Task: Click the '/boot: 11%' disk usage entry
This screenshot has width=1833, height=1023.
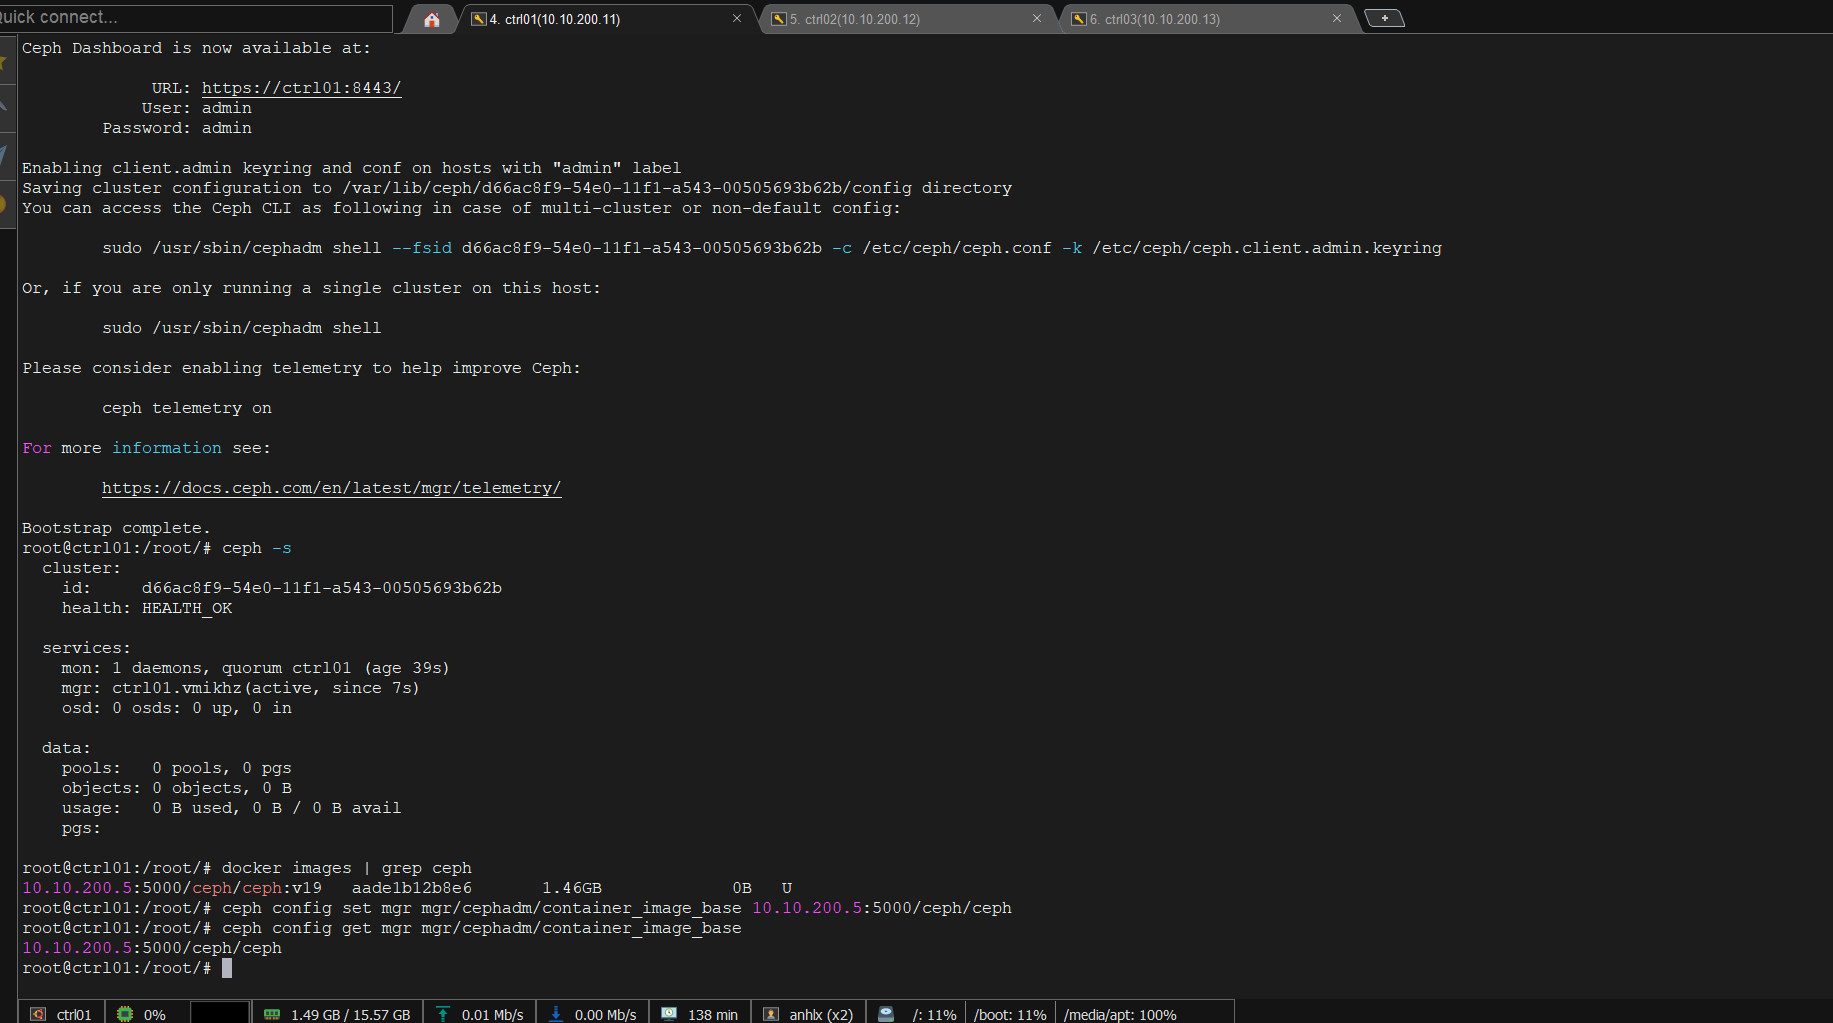Action: click(x=1010, y=1015)
